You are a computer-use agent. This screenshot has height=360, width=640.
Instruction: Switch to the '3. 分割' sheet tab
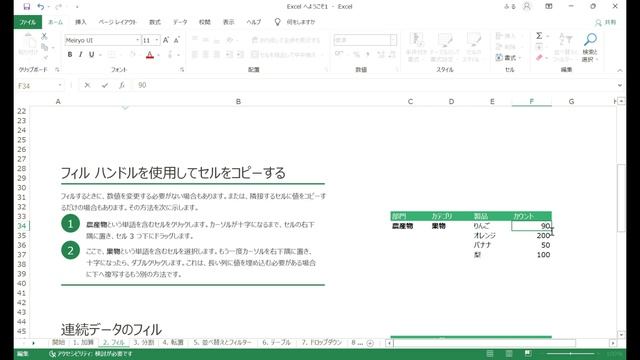point(144,342)
